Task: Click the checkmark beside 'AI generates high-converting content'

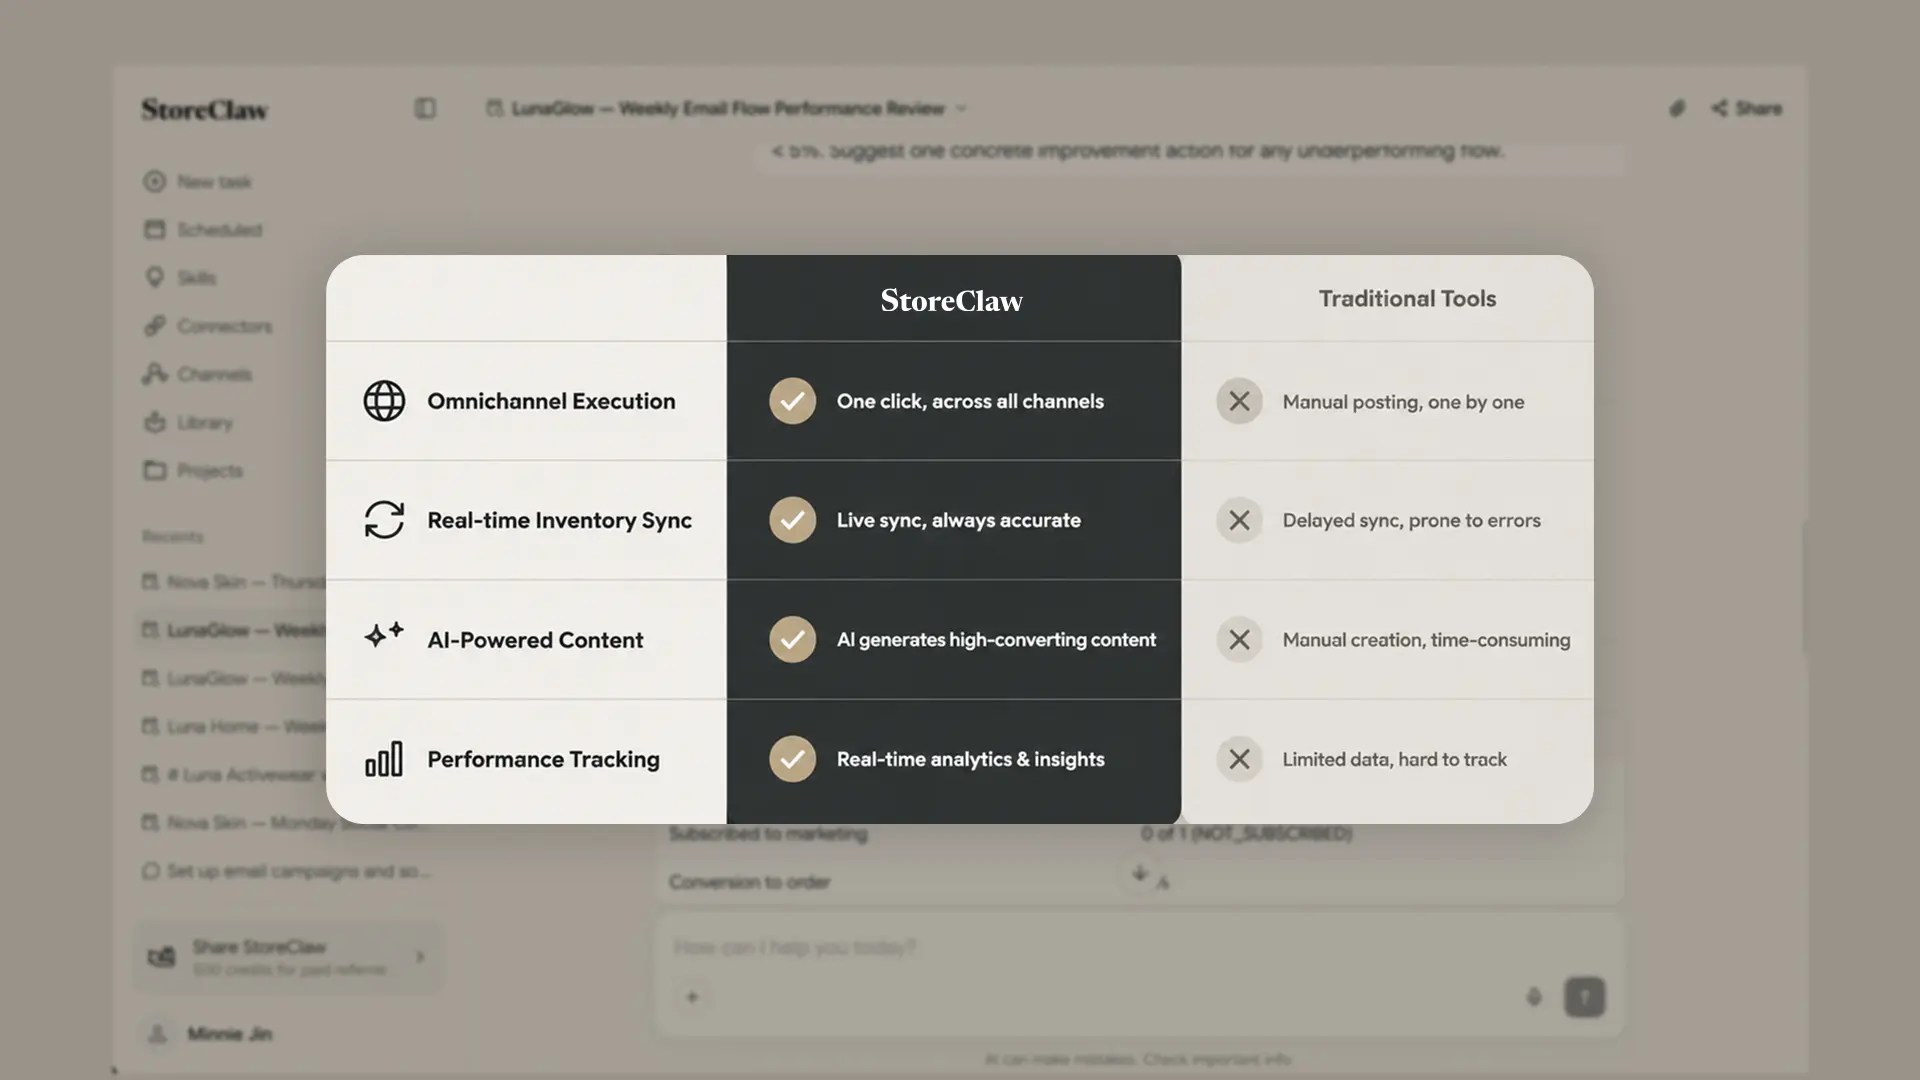Action: tap(792, 639)
